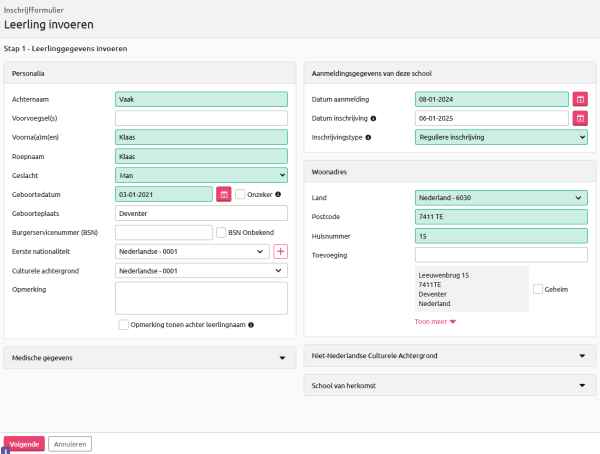The height and width of the screenshot is (454, 600).
Task: Tick Opmerking tonen achter leerlingnaam checkbox
Action: tap(123, 325)
